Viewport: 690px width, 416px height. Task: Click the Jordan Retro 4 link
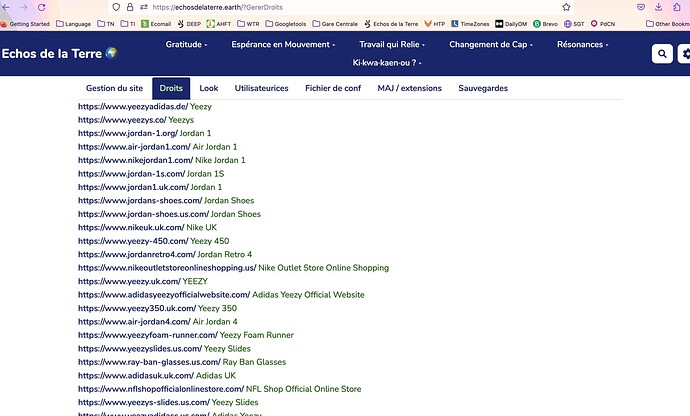[224, 254]
